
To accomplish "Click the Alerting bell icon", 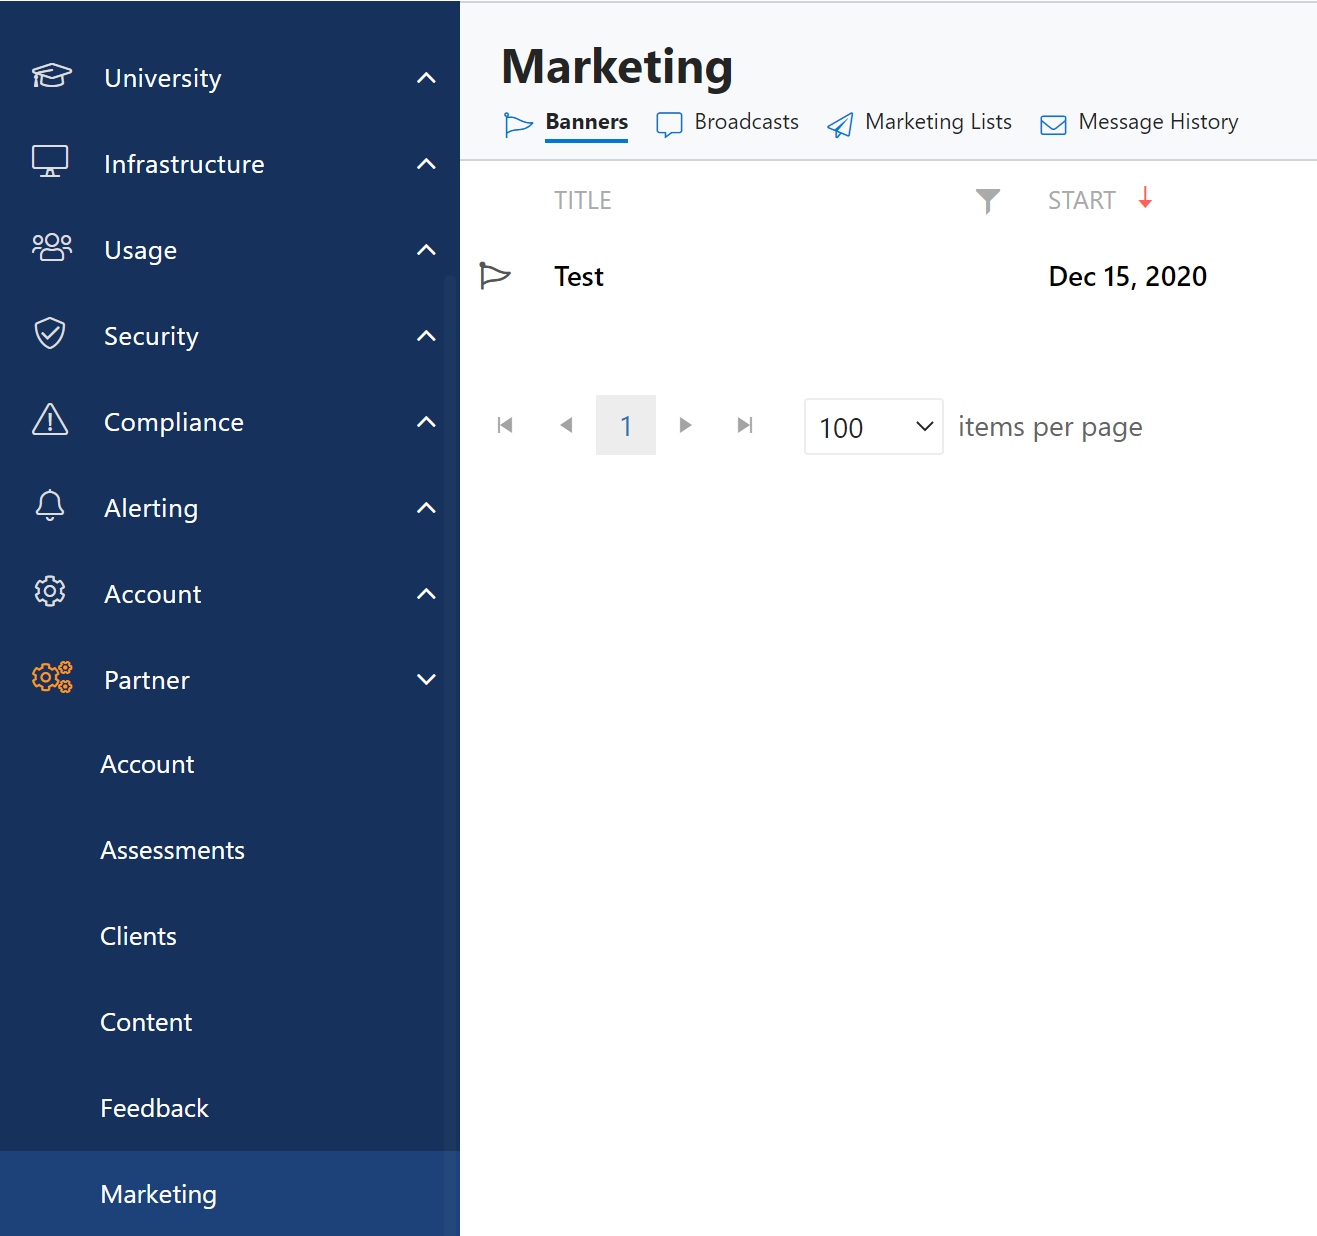I will tap(50, 506).
